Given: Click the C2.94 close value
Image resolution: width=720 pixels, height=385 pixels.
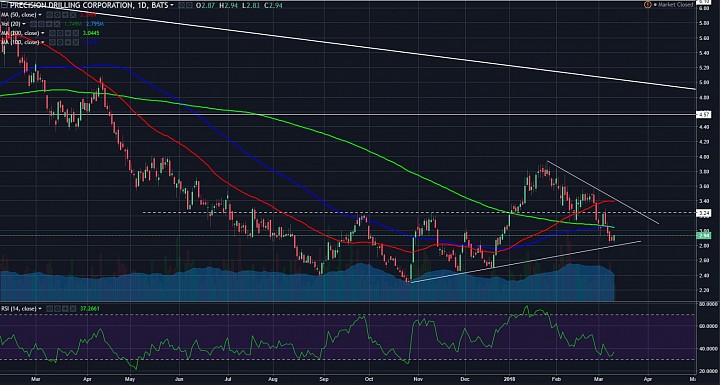Looking at the screenshot, I should tap(273, 6).
